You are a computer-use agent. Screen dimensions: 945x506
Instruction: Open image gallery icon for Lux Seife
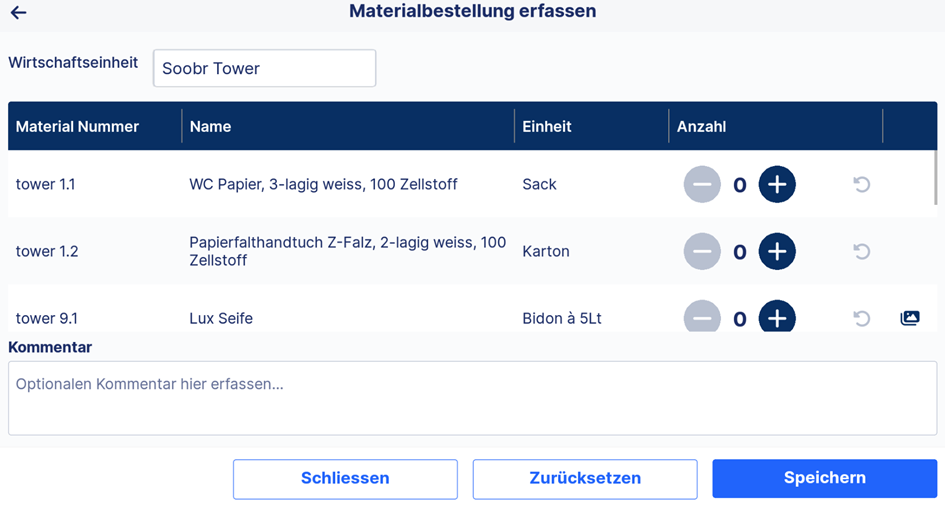coord(910,318)
